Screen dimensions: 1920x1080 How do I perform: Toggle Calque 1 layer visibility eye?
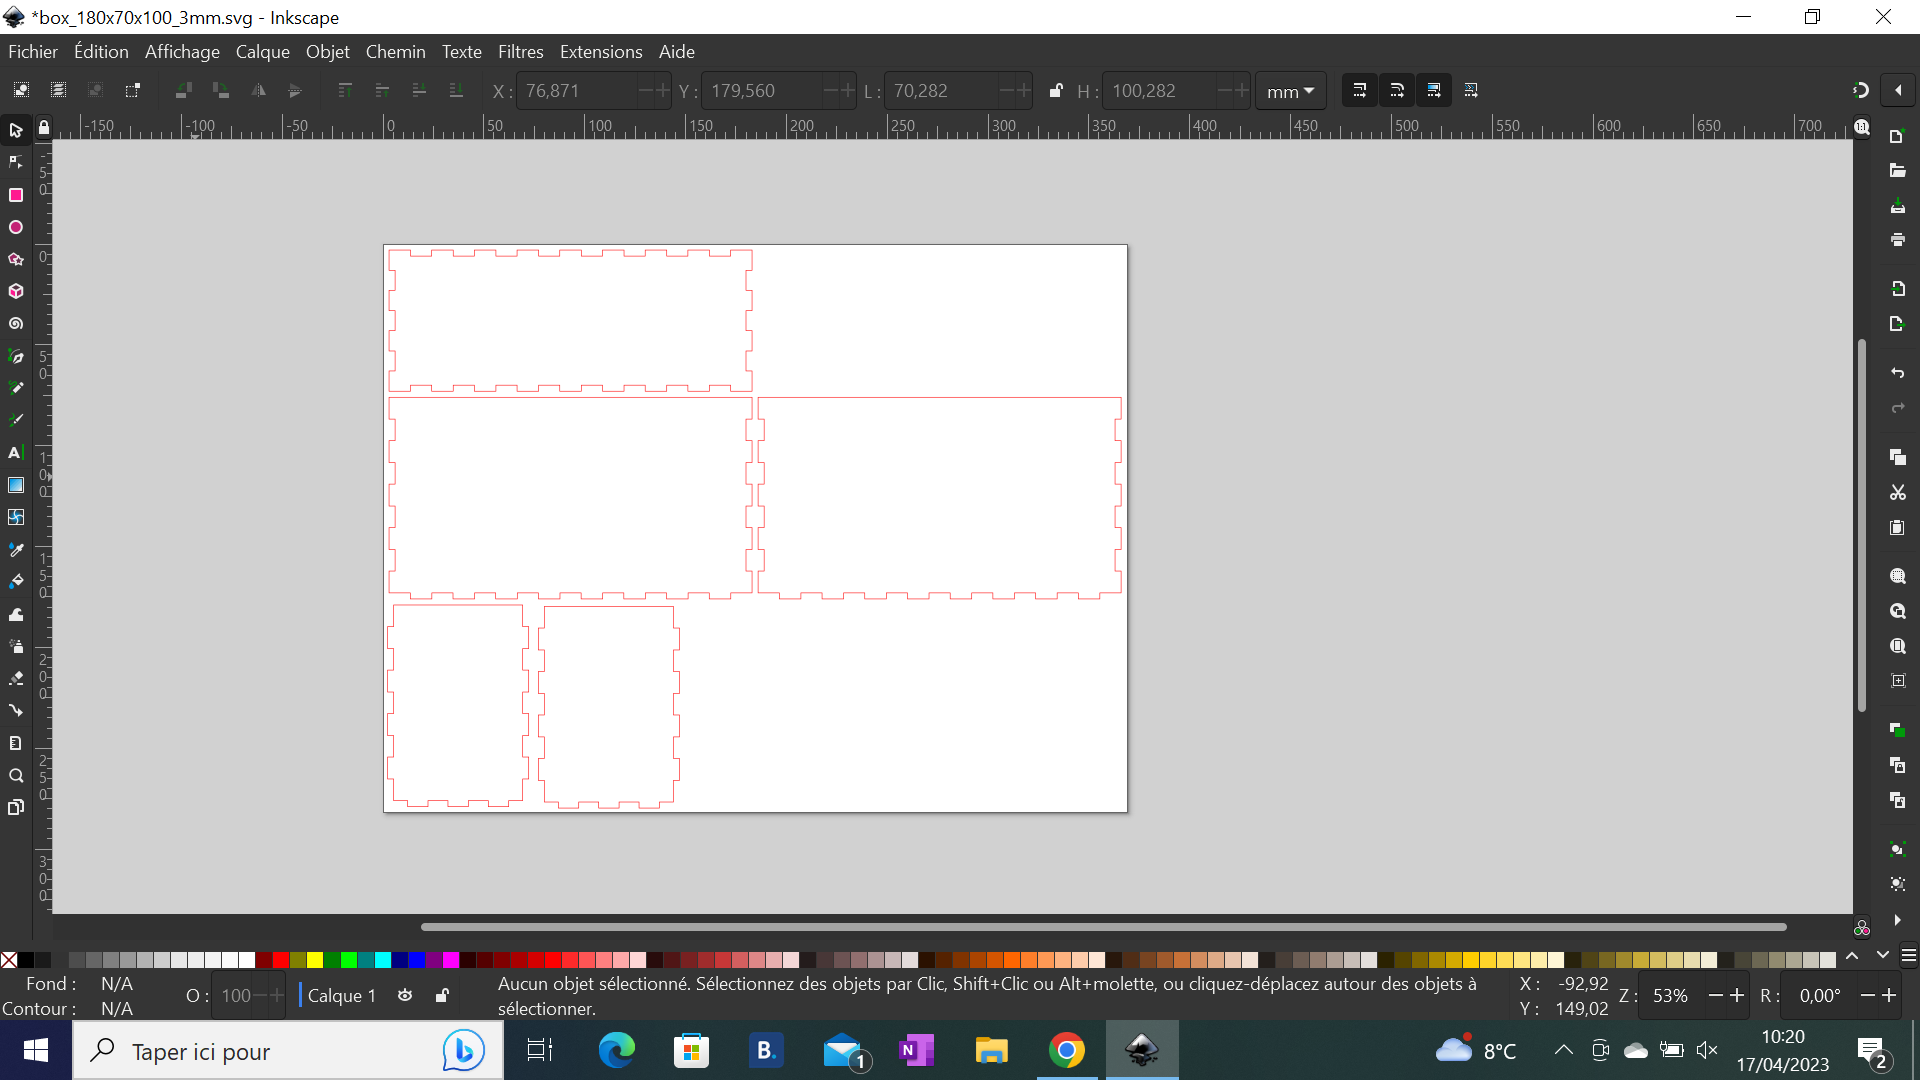(x=405, y=995)
